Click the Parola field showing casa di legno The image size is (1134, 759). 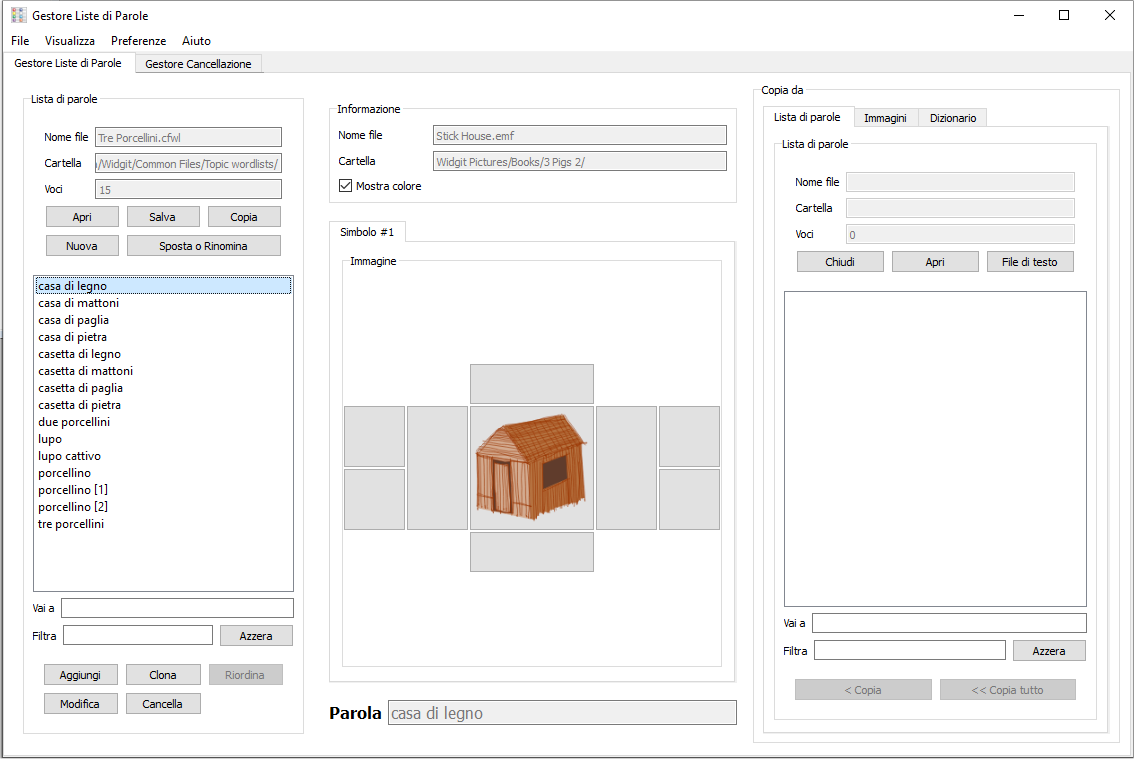tap(562, 713)
